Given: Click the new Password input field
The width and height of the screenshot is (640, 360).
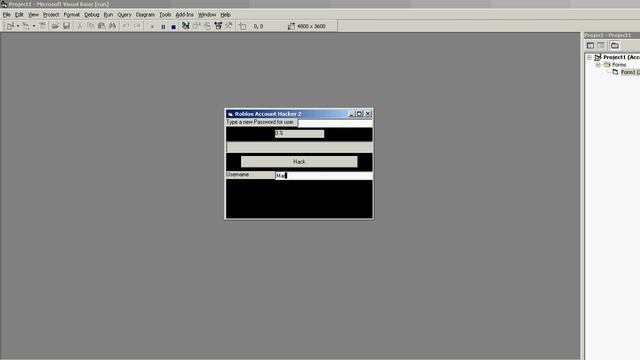Looking at the screenshot, I should click(x=335, y=123).
